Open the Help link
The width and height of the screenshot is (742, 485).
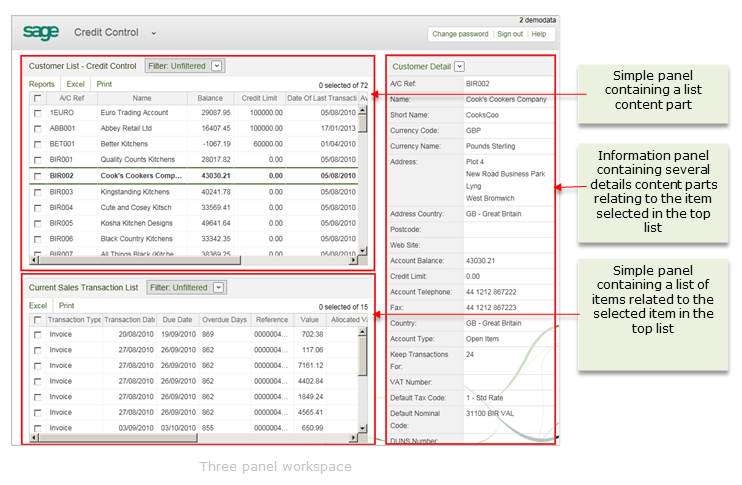click(x=539, y=34)
